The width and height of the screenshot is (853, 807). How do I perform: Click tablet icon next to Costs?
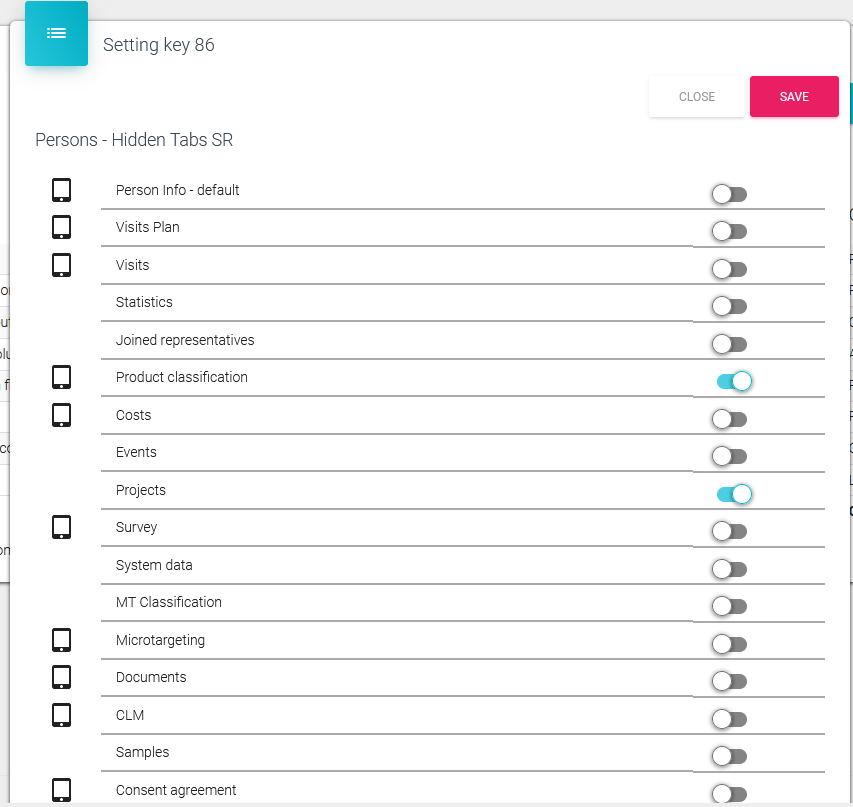tap(61, 415)
